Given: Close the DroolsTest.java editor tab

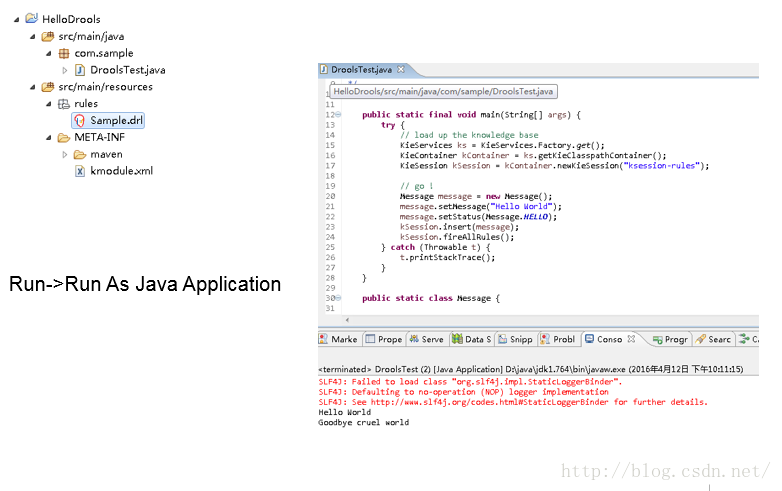Looking at the screenshot, I should click(400, 69).
